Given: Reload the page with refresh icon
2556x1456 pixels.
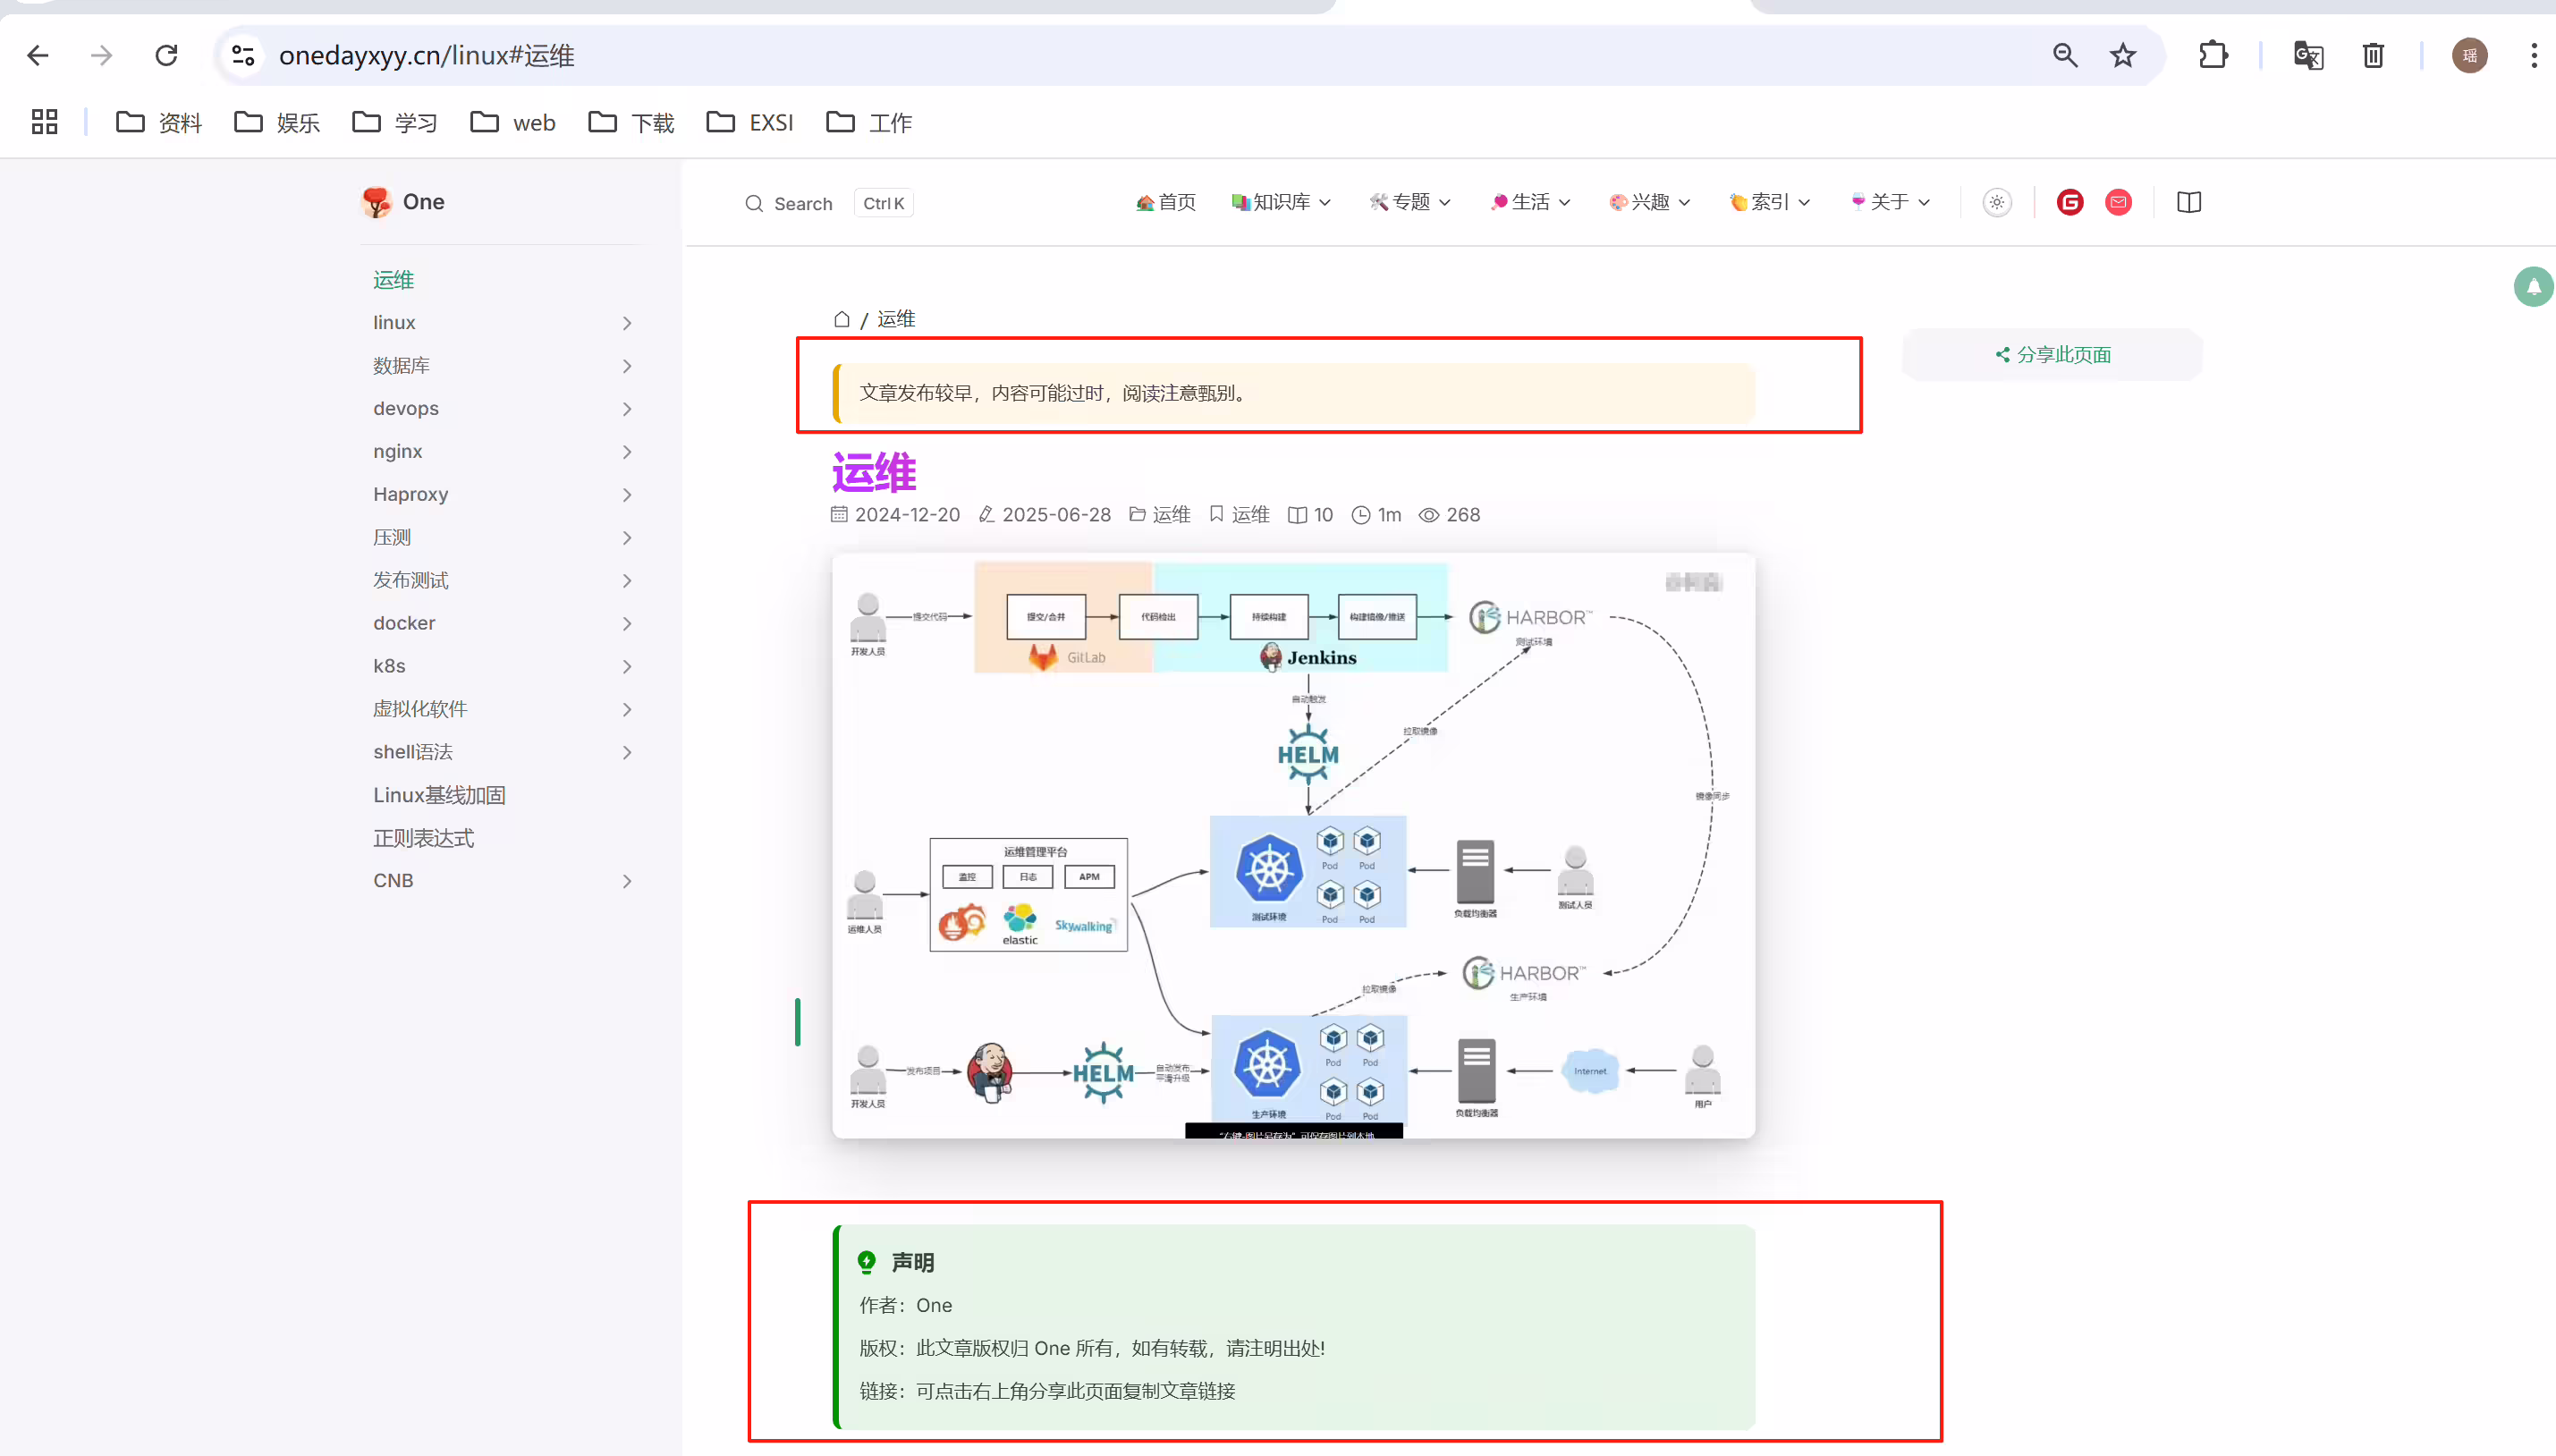Looking at the screenshot, I should pyautogui.click(x=166, y=55).
